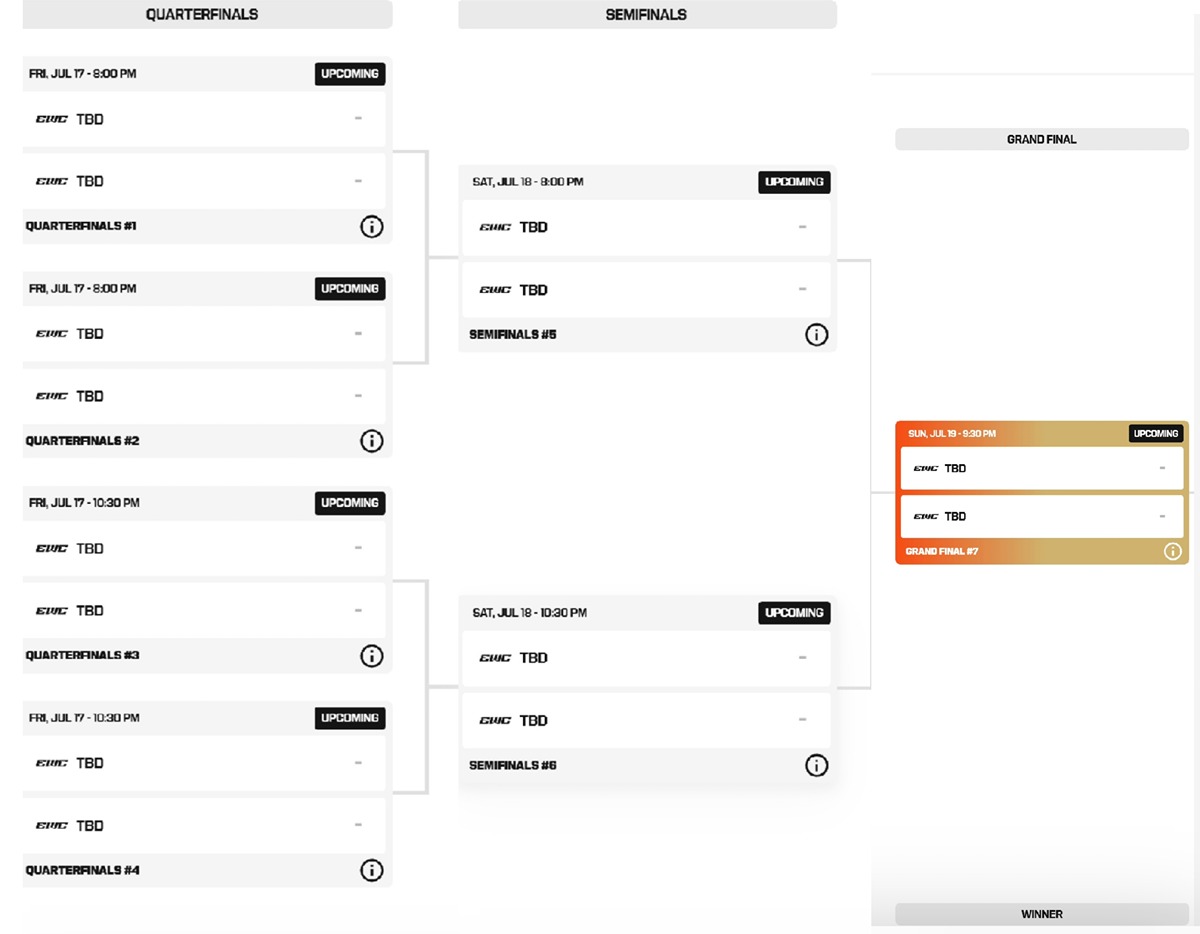Viewport: 1200px width, 934px height.
Task: Click the Upcoming badge on Grand Final match
Action: [1156, 434]
